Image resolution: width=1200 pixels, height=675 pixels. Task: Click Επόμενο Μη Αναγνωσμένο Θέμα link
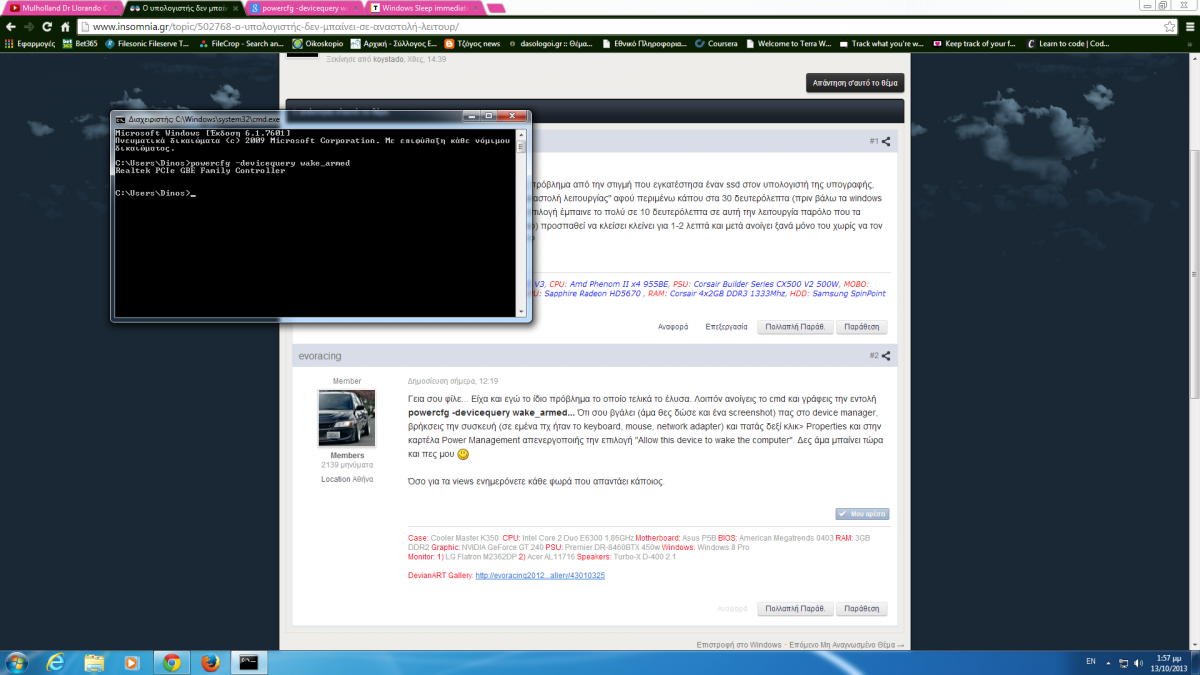click(x=848, y=645)
